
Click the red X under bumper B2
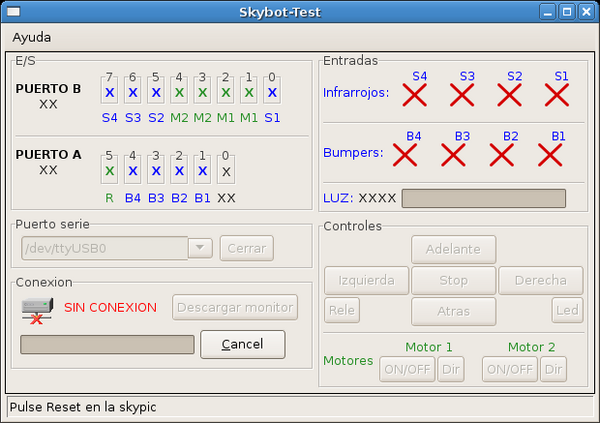502,154
